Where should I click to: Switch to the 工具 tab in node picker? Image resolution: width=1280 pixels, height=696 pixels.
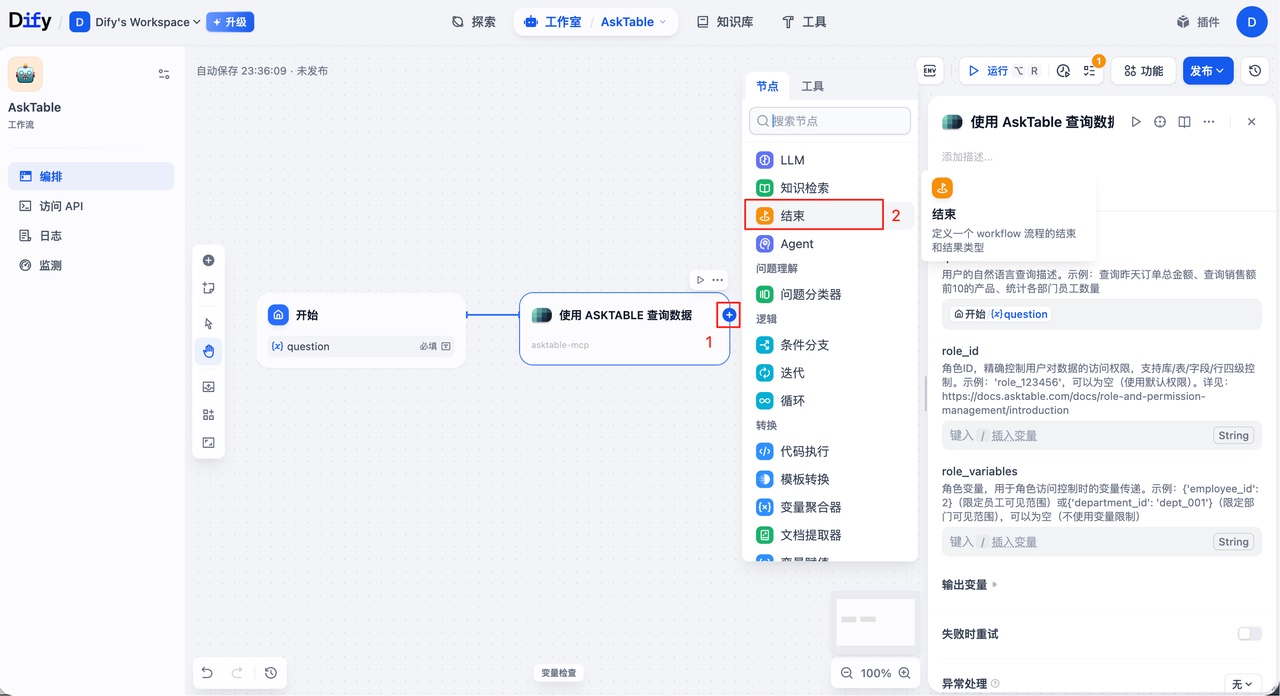click(x=812, y=86)
